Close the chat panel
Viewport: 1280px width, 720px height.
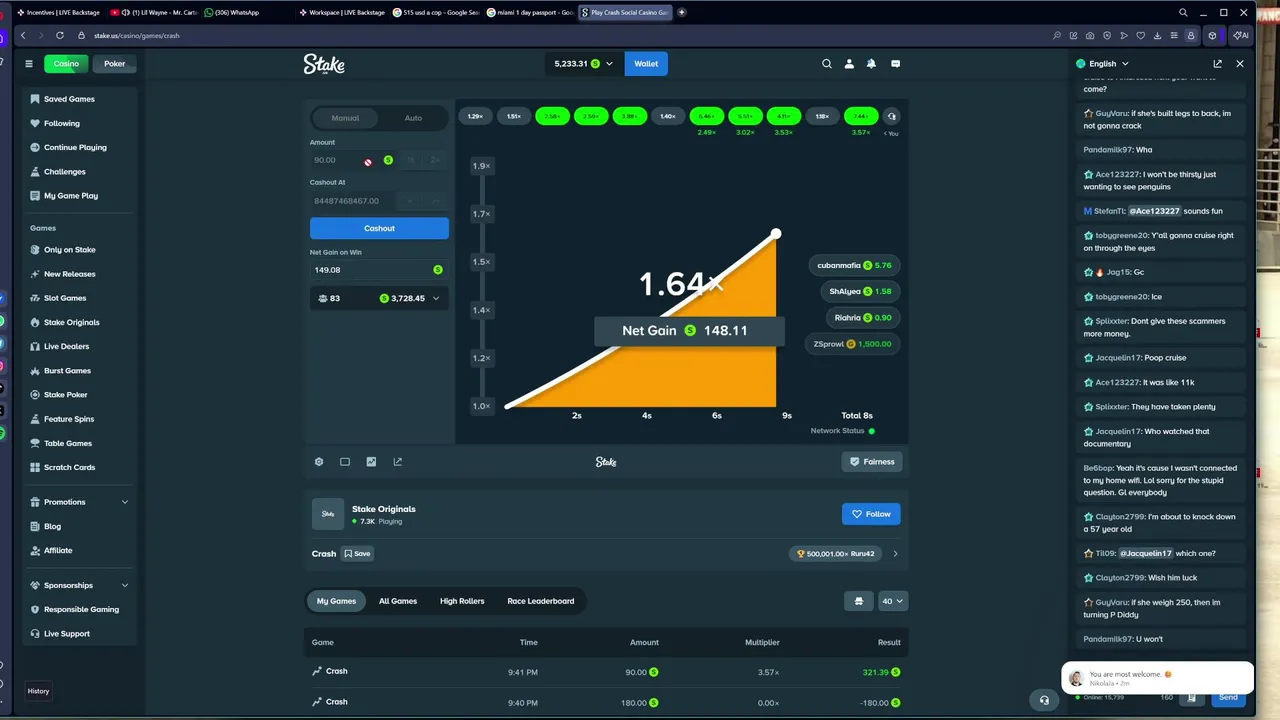click(1240, 63)
